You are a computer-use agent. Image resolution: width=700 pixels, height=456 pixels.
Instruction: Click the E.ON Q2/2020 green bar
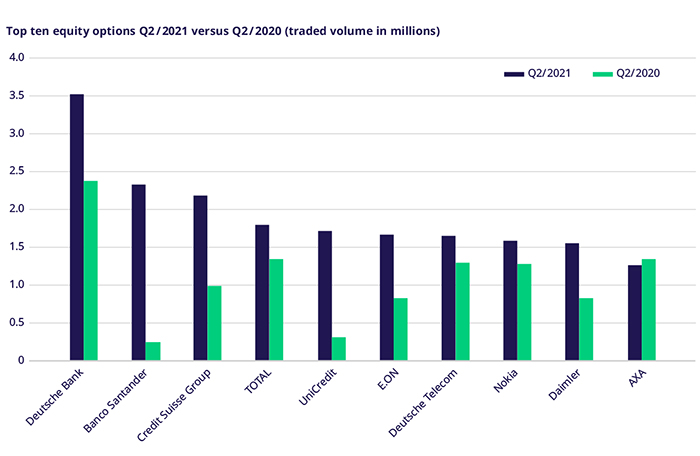pos(400,329)
